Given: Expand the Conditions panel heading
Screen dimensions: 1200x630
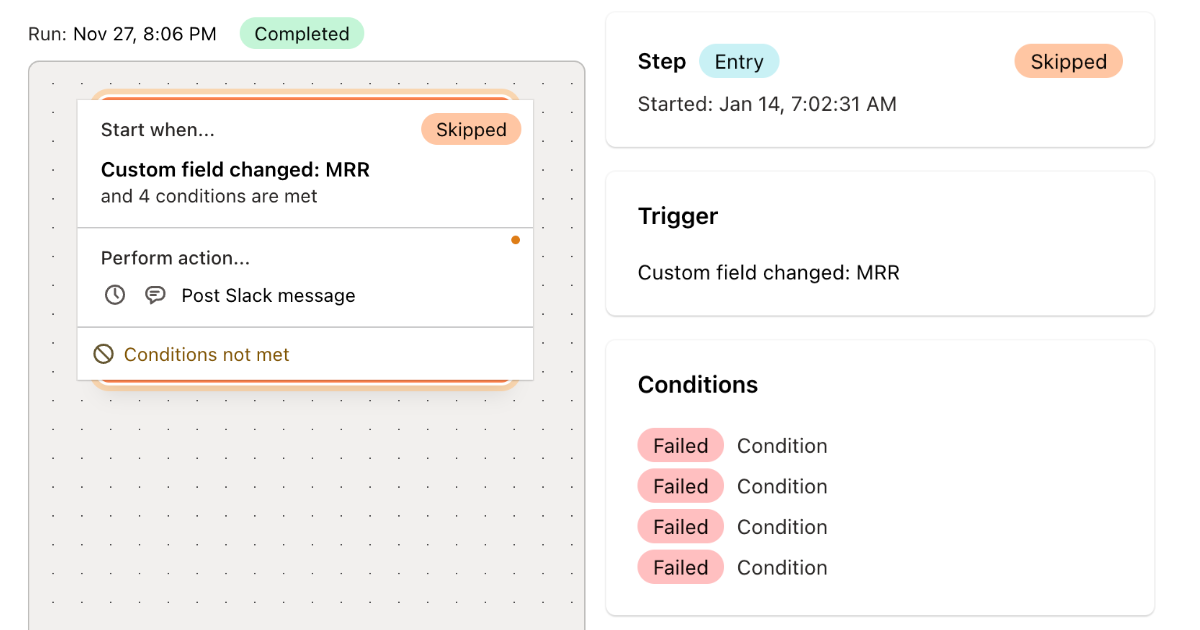Looking at the screenshot, I should pyautogui.click(x=698, y=385).
